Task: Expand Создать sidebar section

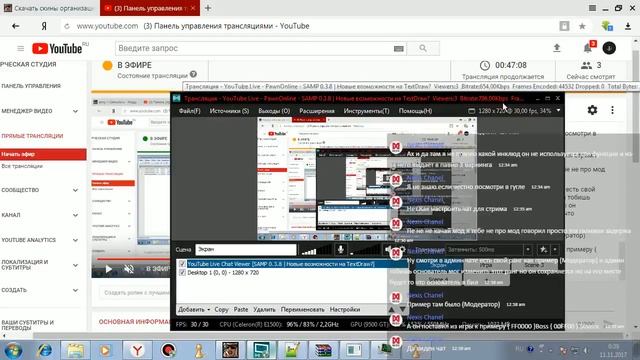Action: pyautogui.click(x=76, y=290)
